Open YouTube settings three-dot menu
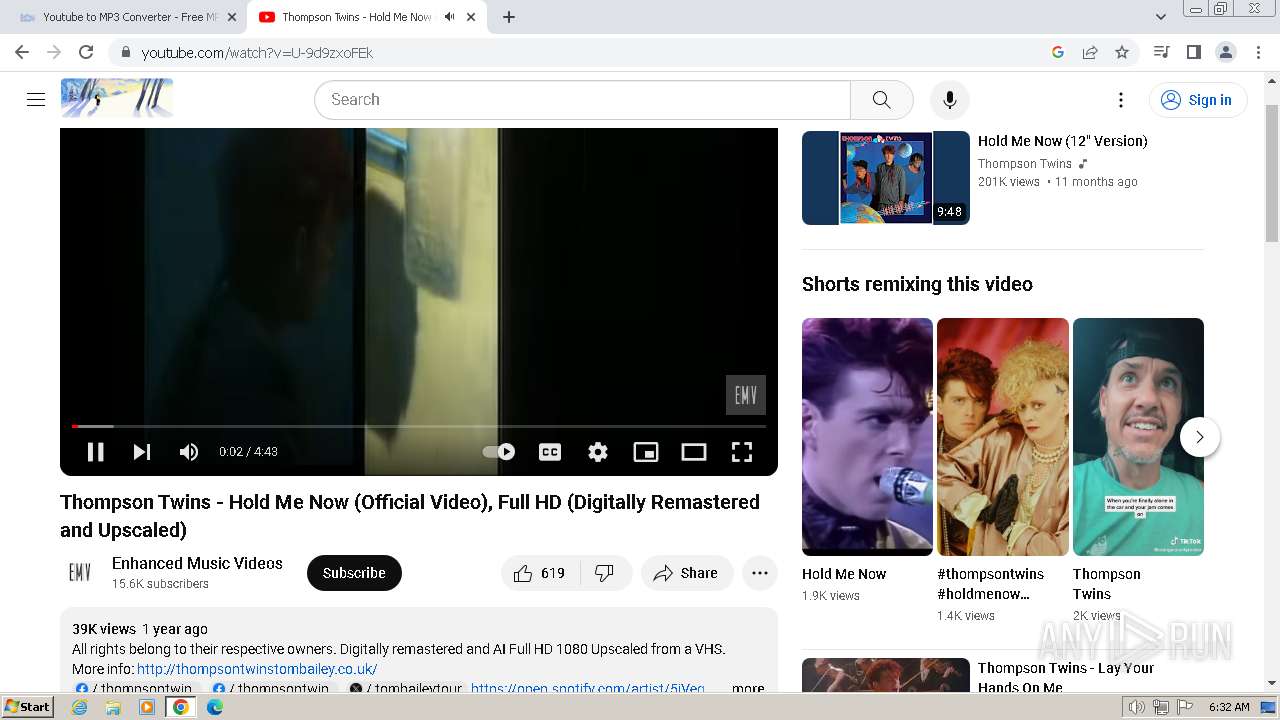 tap(1121, 100)
